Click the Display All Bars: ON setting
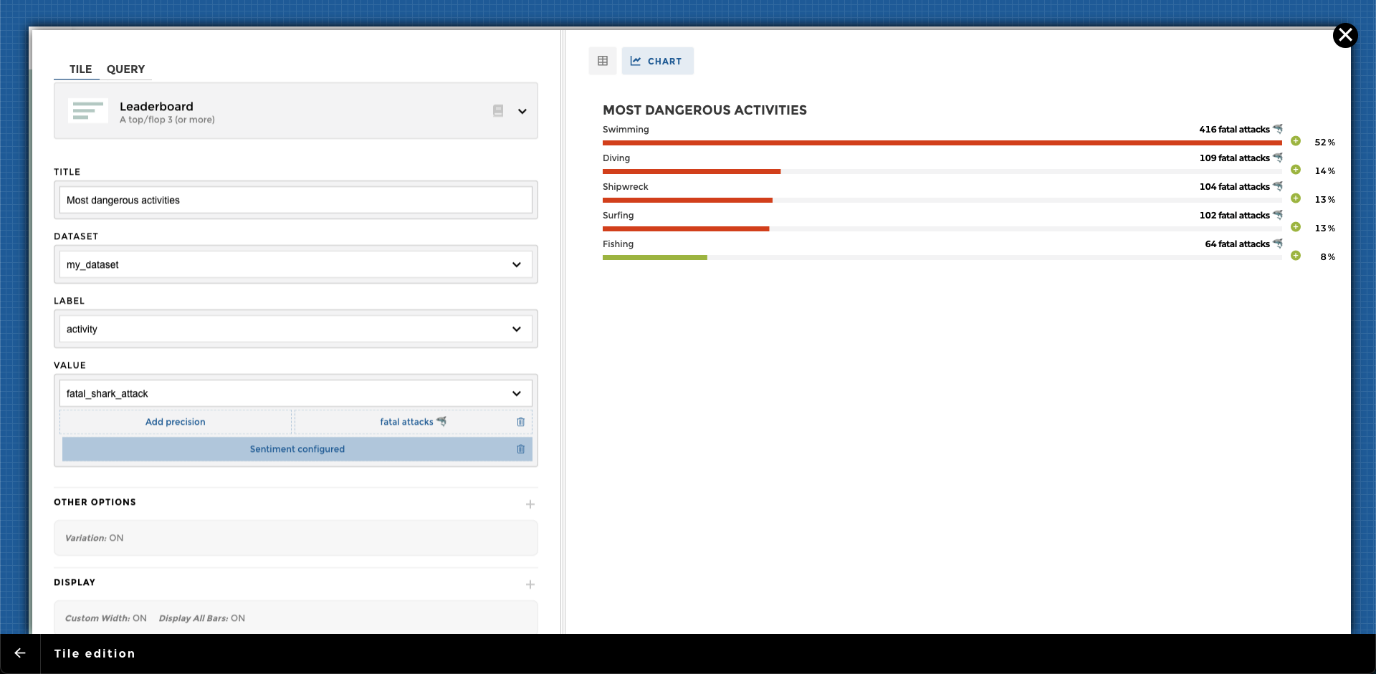The height and width of the screenshot is (674, 1376). [202, 618]
